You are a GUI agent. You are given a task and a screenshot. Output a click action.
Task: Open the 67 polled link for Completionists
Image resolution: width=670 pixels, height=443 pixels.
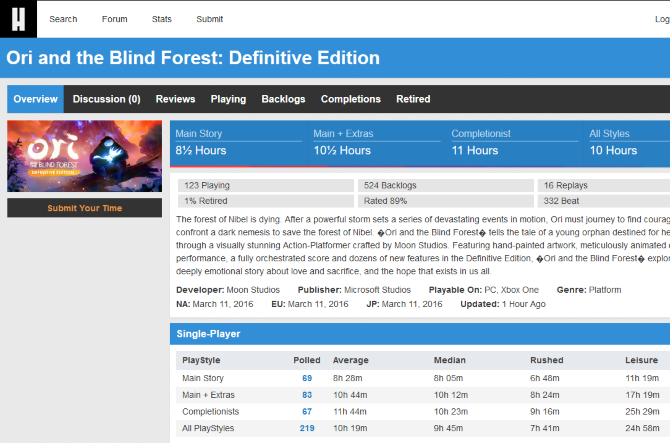click(307, 412)
